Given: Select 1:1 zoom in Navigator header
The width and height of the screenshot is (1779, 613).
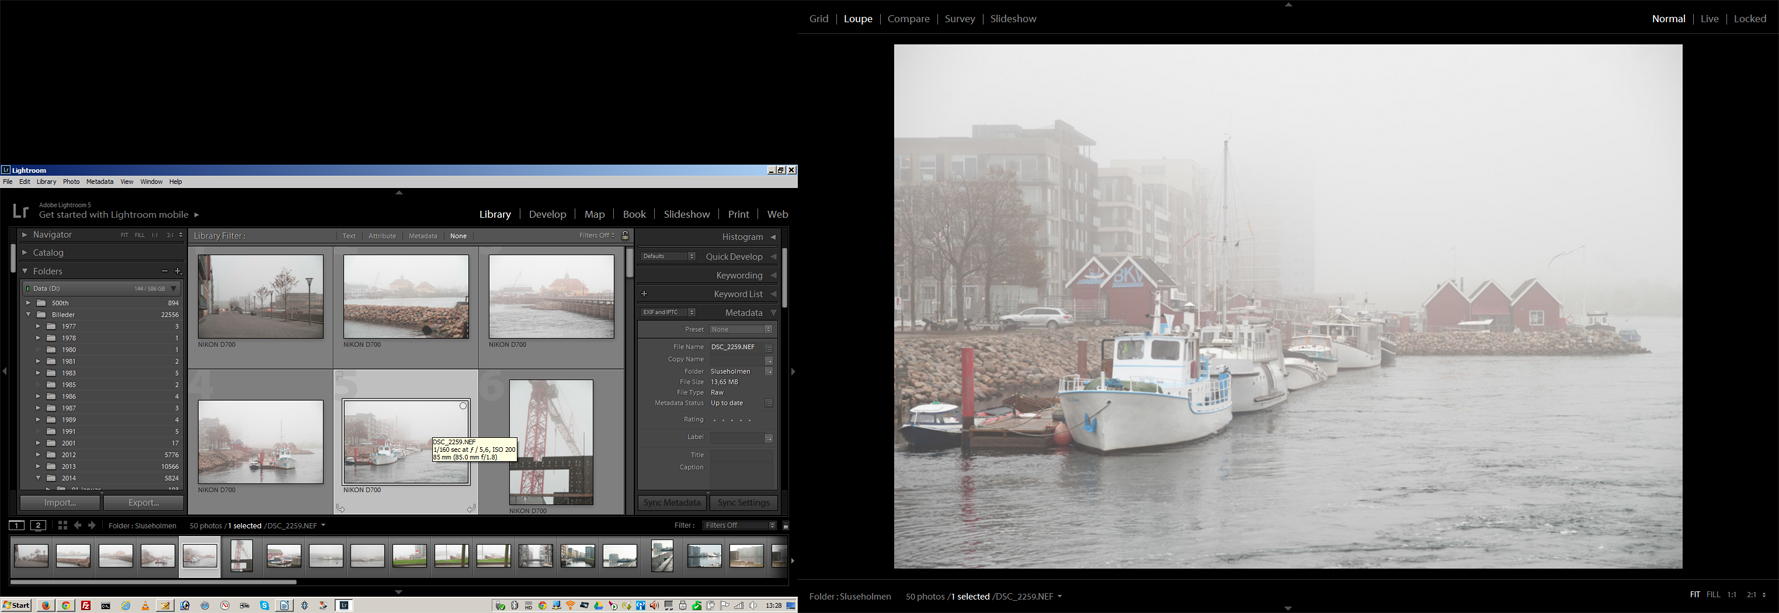Looking at the screenshot, I should click(155, 235).
